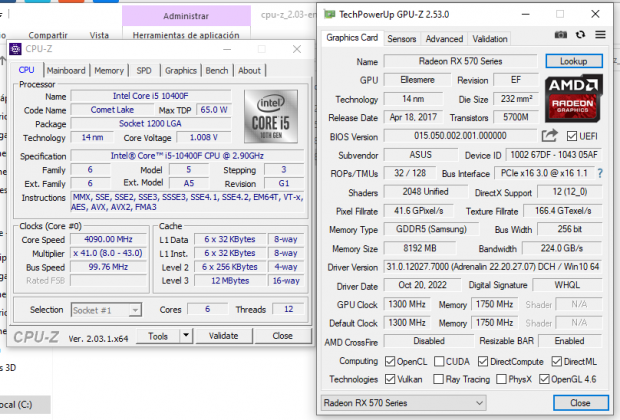
Task: Click the Bus Speed value 99.76 MHz
Action: tap(108, 267)
